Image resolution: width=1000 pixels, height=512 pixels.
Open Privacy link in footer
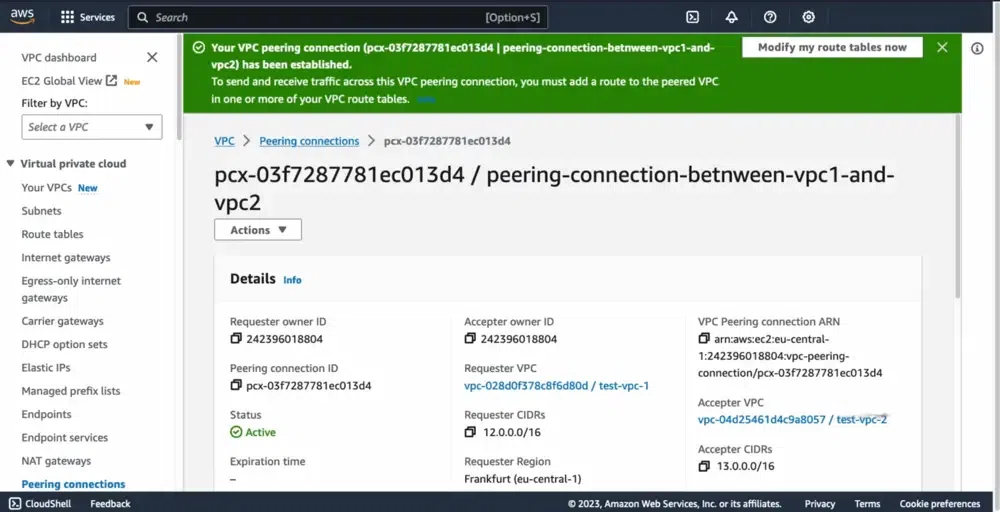click(820, 504)
